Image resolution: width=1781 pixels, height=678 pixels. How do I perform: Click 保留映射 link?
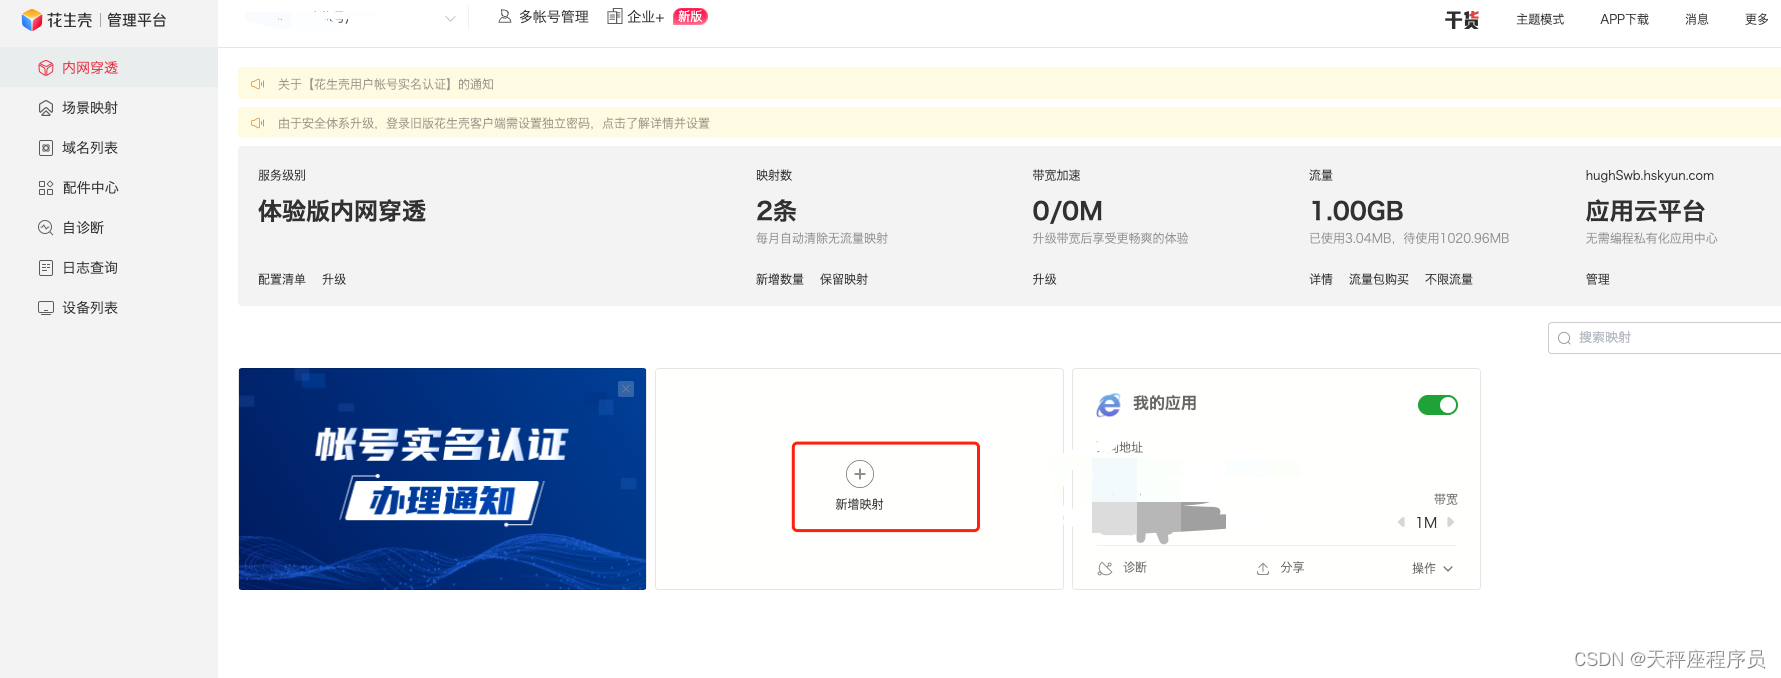(844, 279)
